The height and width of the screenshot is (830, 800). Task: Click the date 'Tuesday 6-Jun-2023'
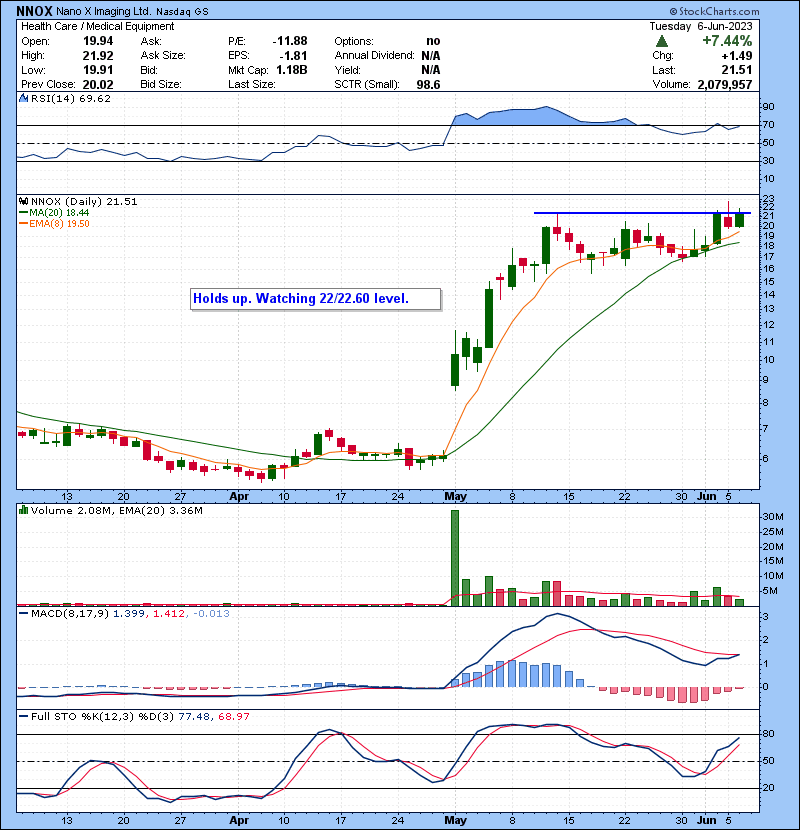pos(700,26)
